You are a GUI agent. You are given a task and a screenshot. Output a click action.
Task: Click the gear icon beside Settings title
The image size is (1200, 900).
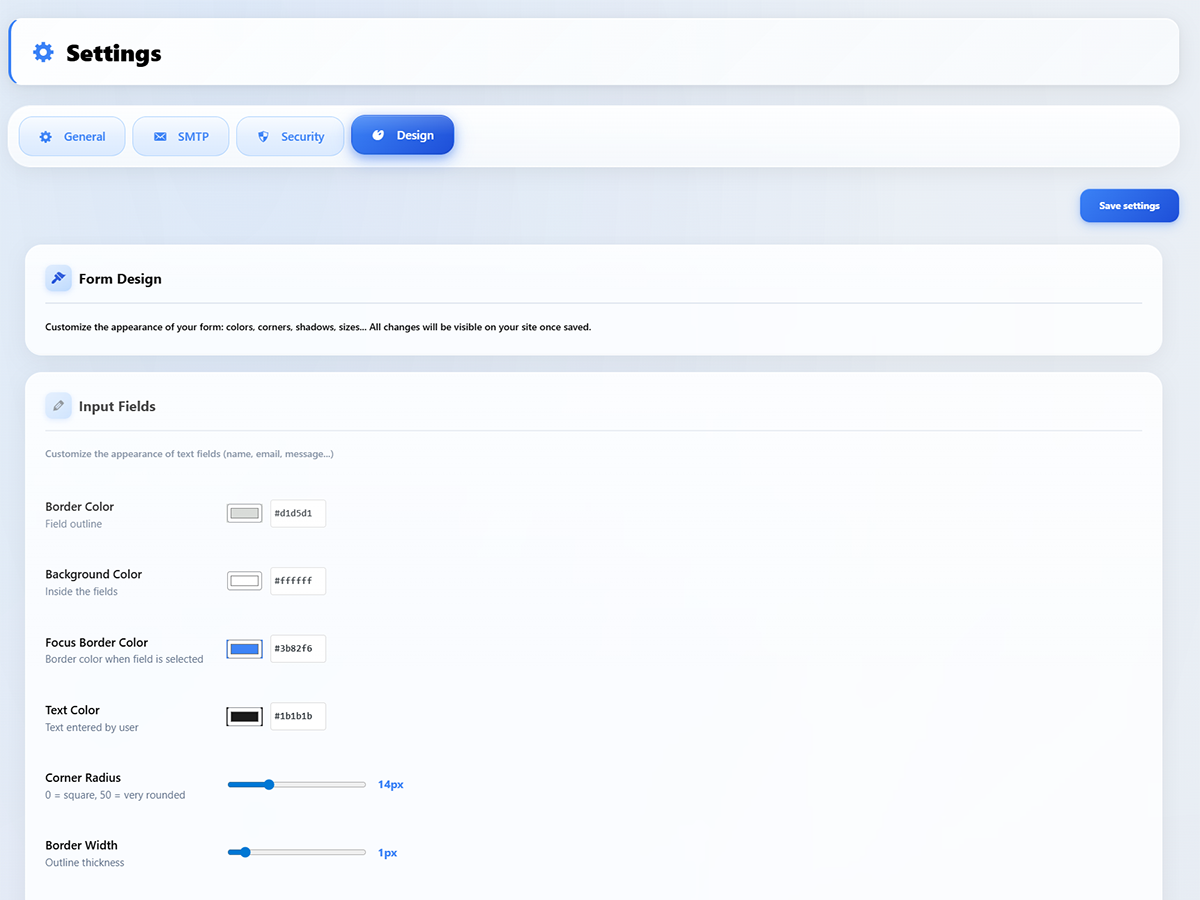point(43,52)
